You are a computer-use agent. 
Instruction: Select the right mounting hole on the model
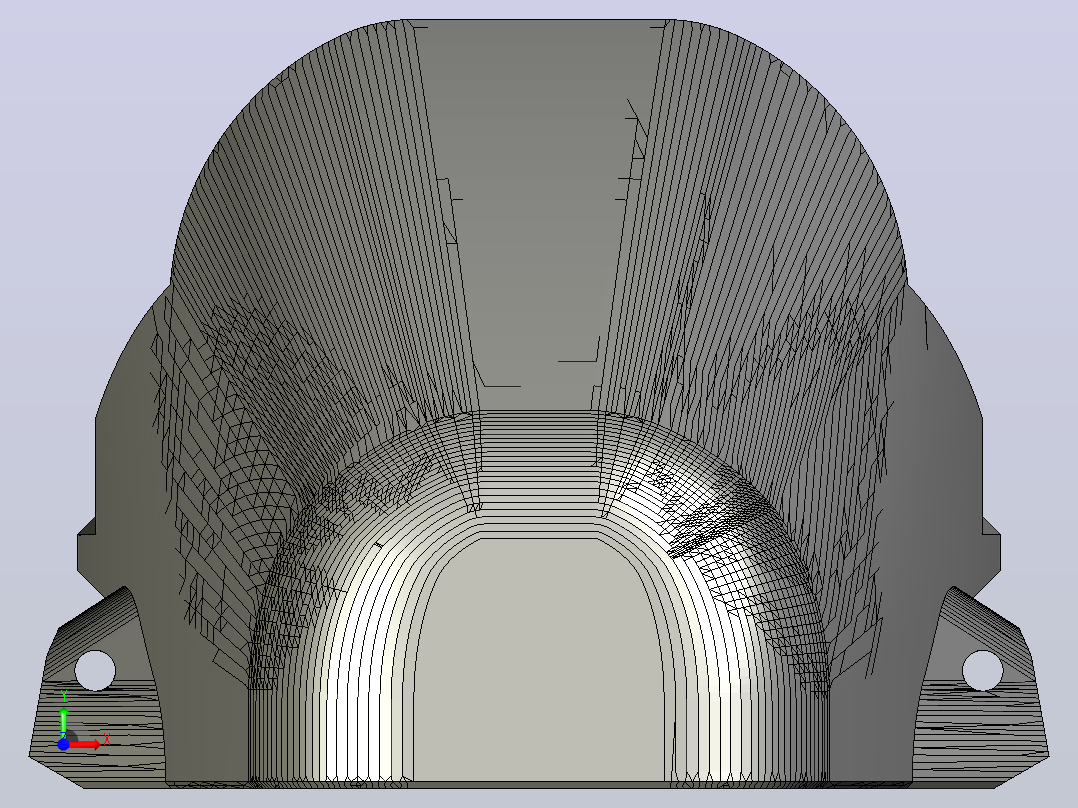point(982,670)
